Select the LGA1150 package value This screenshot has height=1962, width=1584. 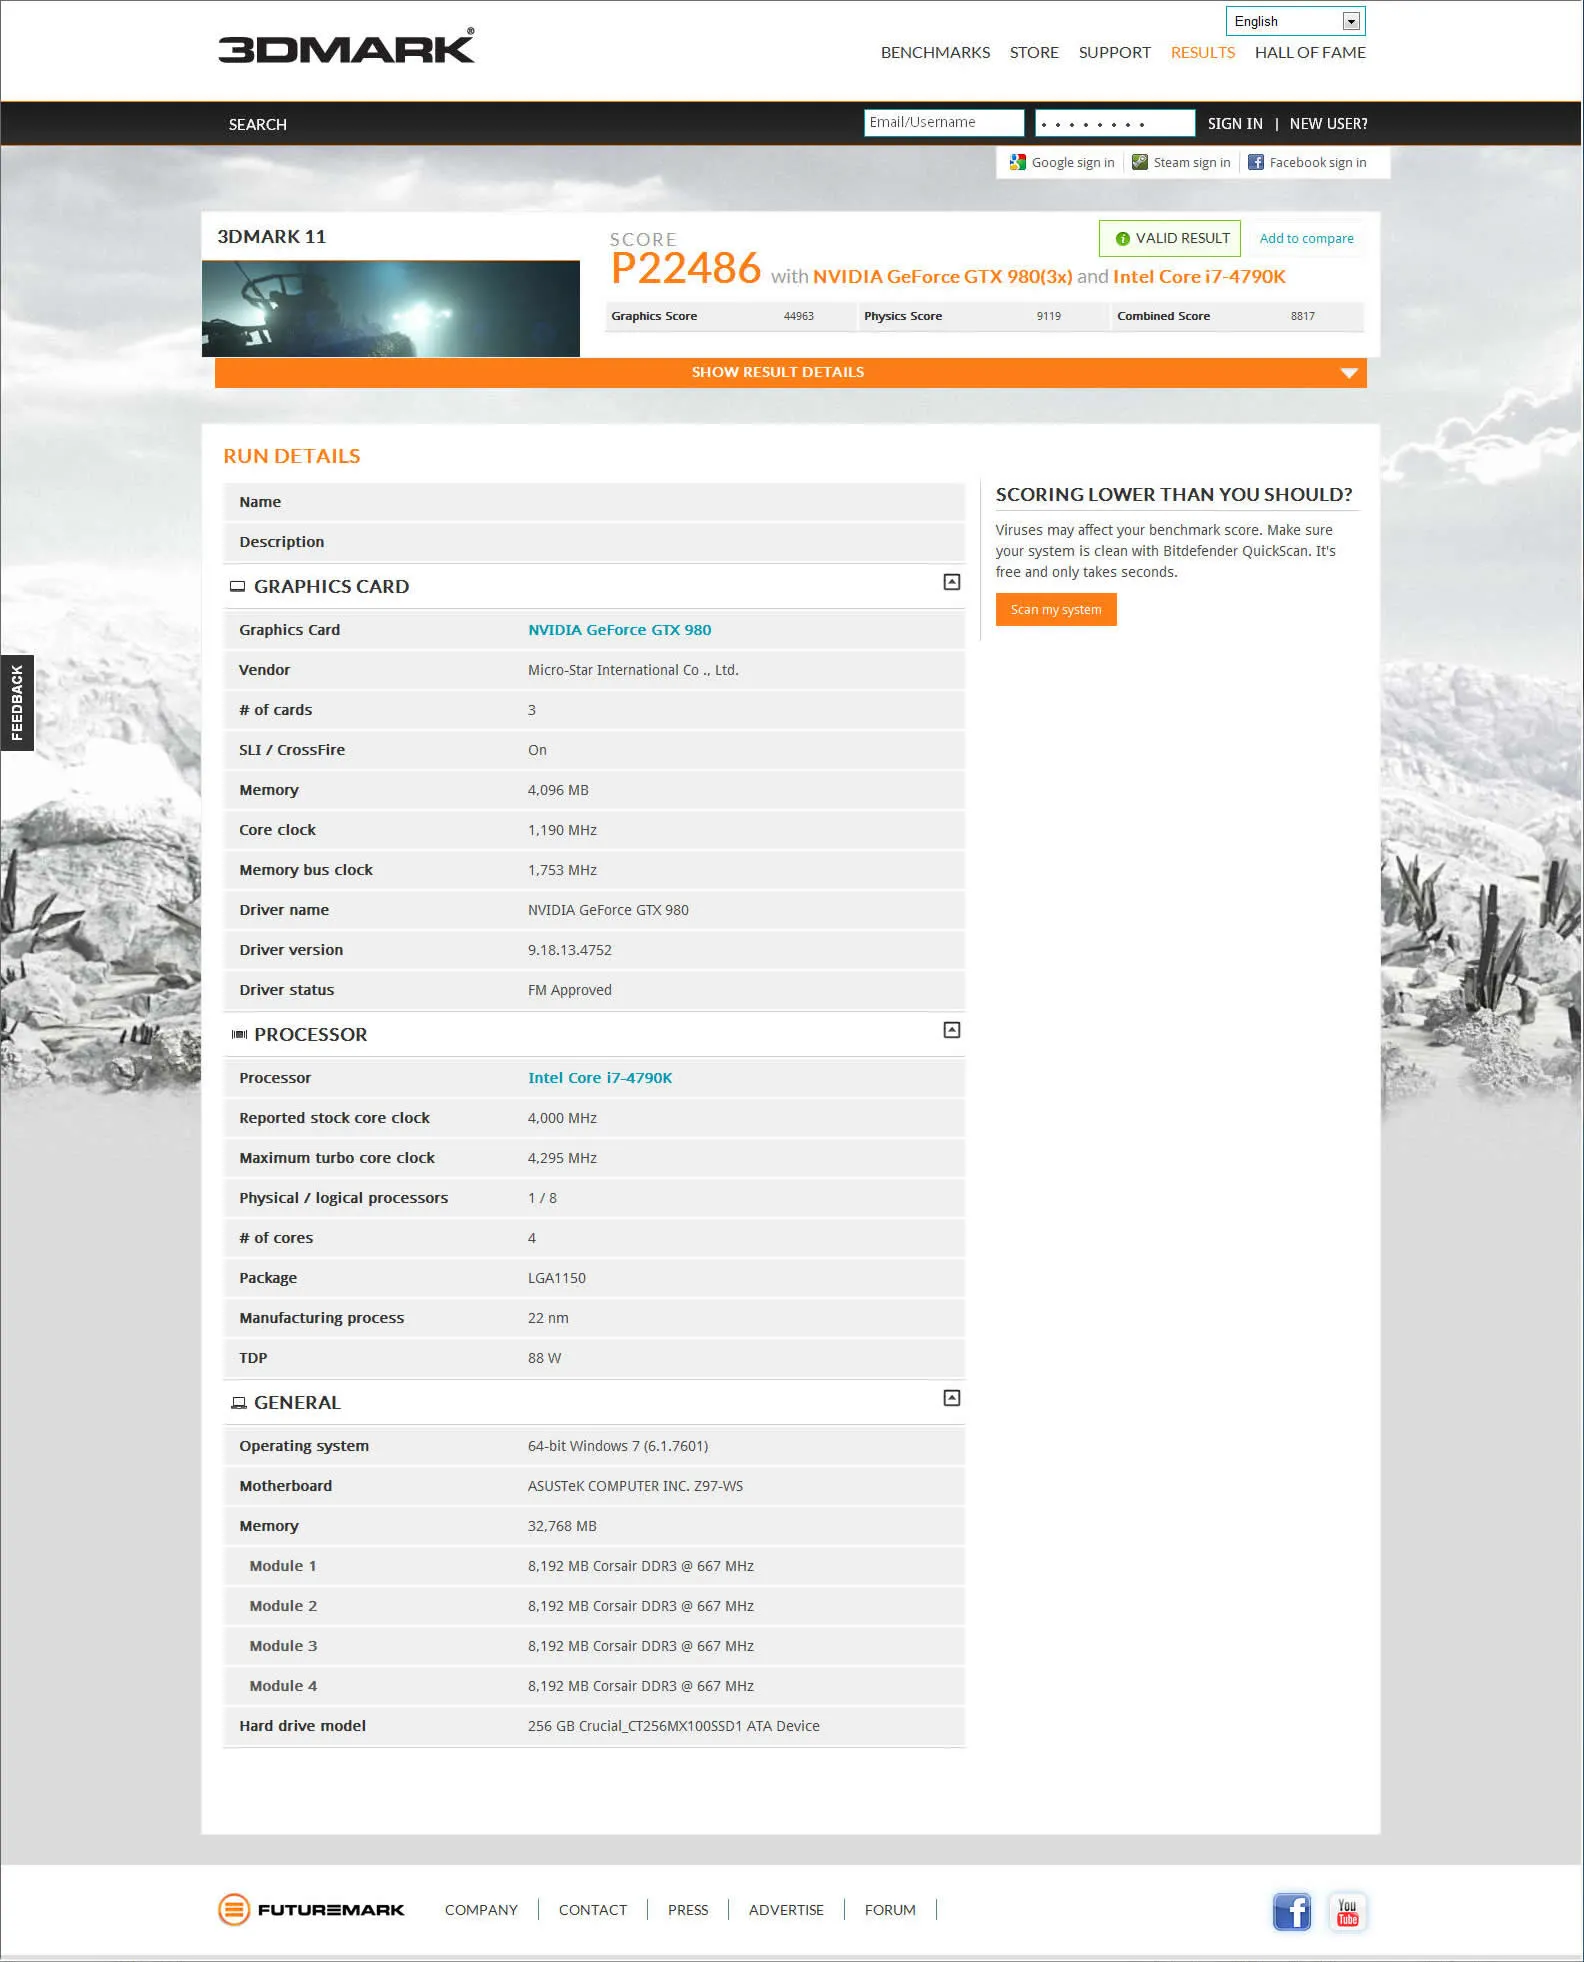(557, 1278)
